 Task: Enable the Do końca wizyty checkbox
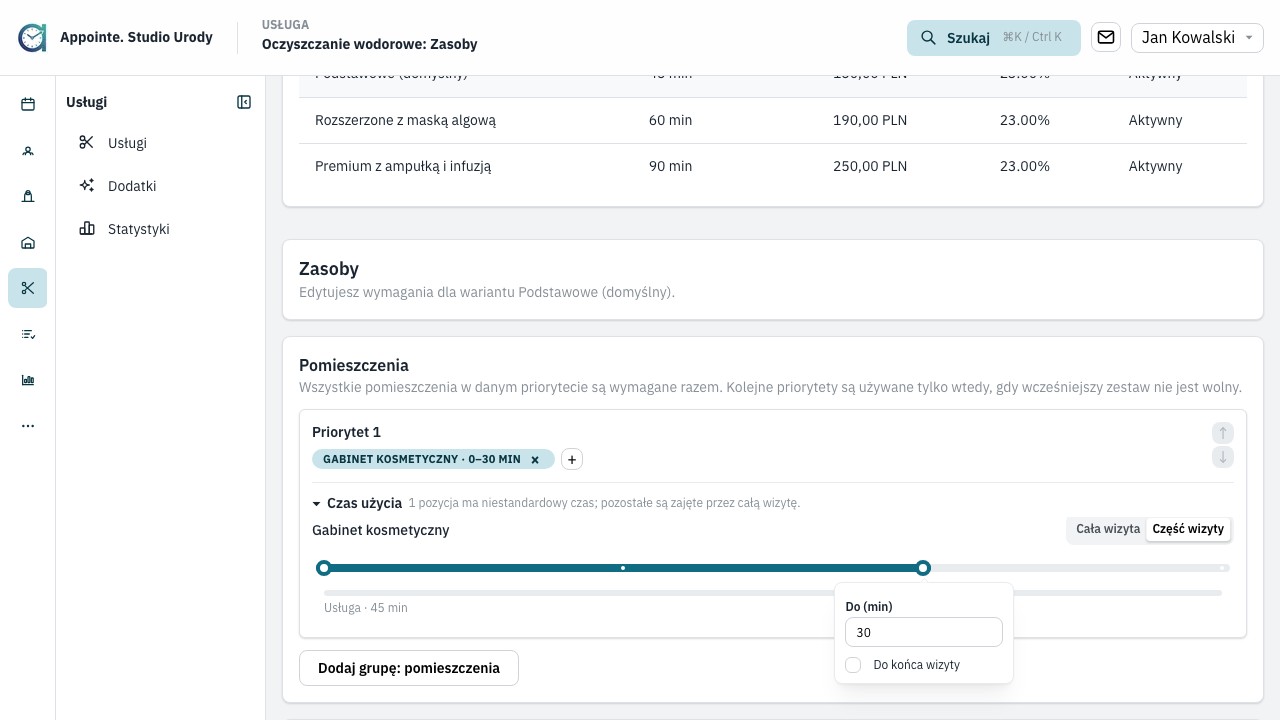pos(853,665)
